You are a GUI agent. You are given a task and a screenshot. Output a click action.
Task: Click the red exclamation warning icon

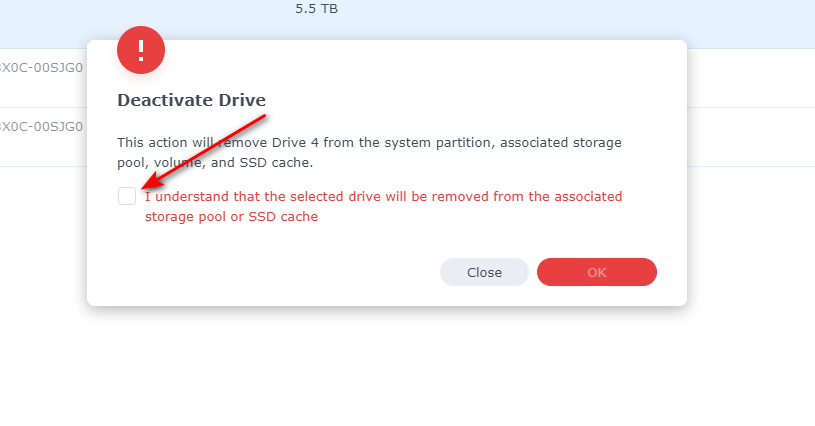(141, 50)
